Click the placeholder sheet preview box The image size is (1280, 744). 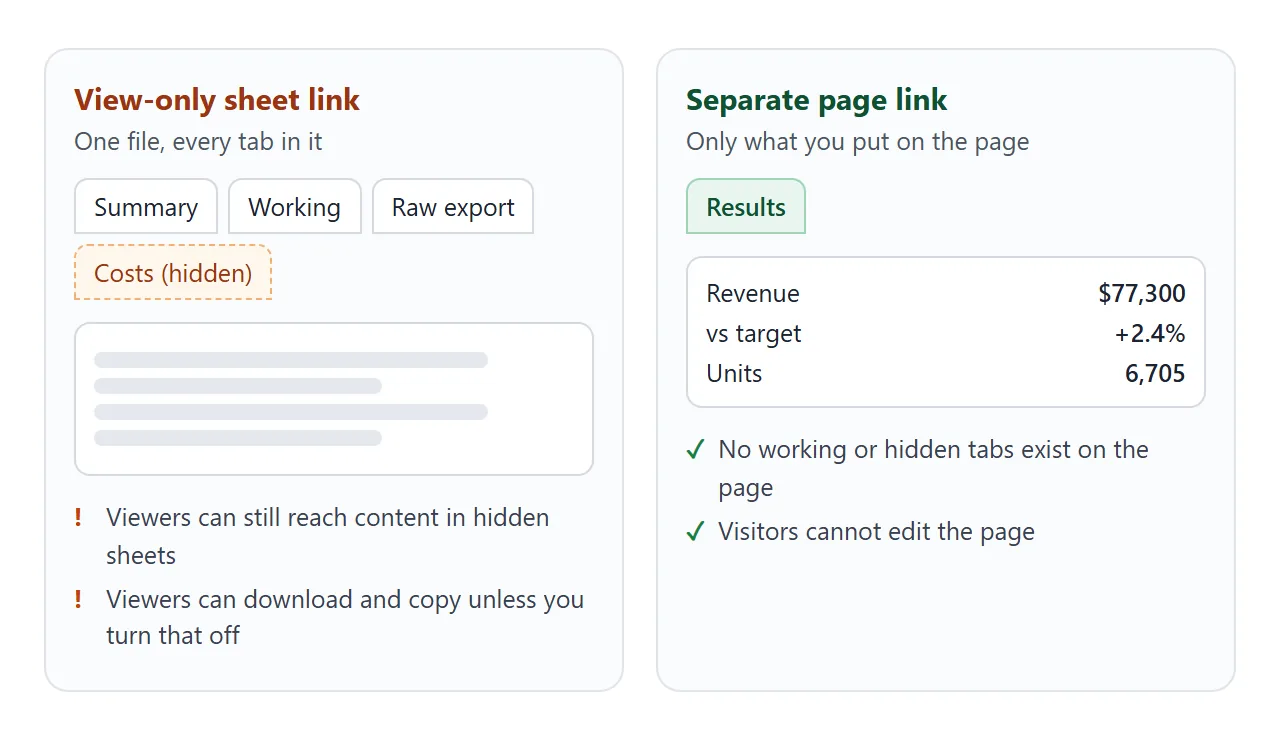click(334, 399)
